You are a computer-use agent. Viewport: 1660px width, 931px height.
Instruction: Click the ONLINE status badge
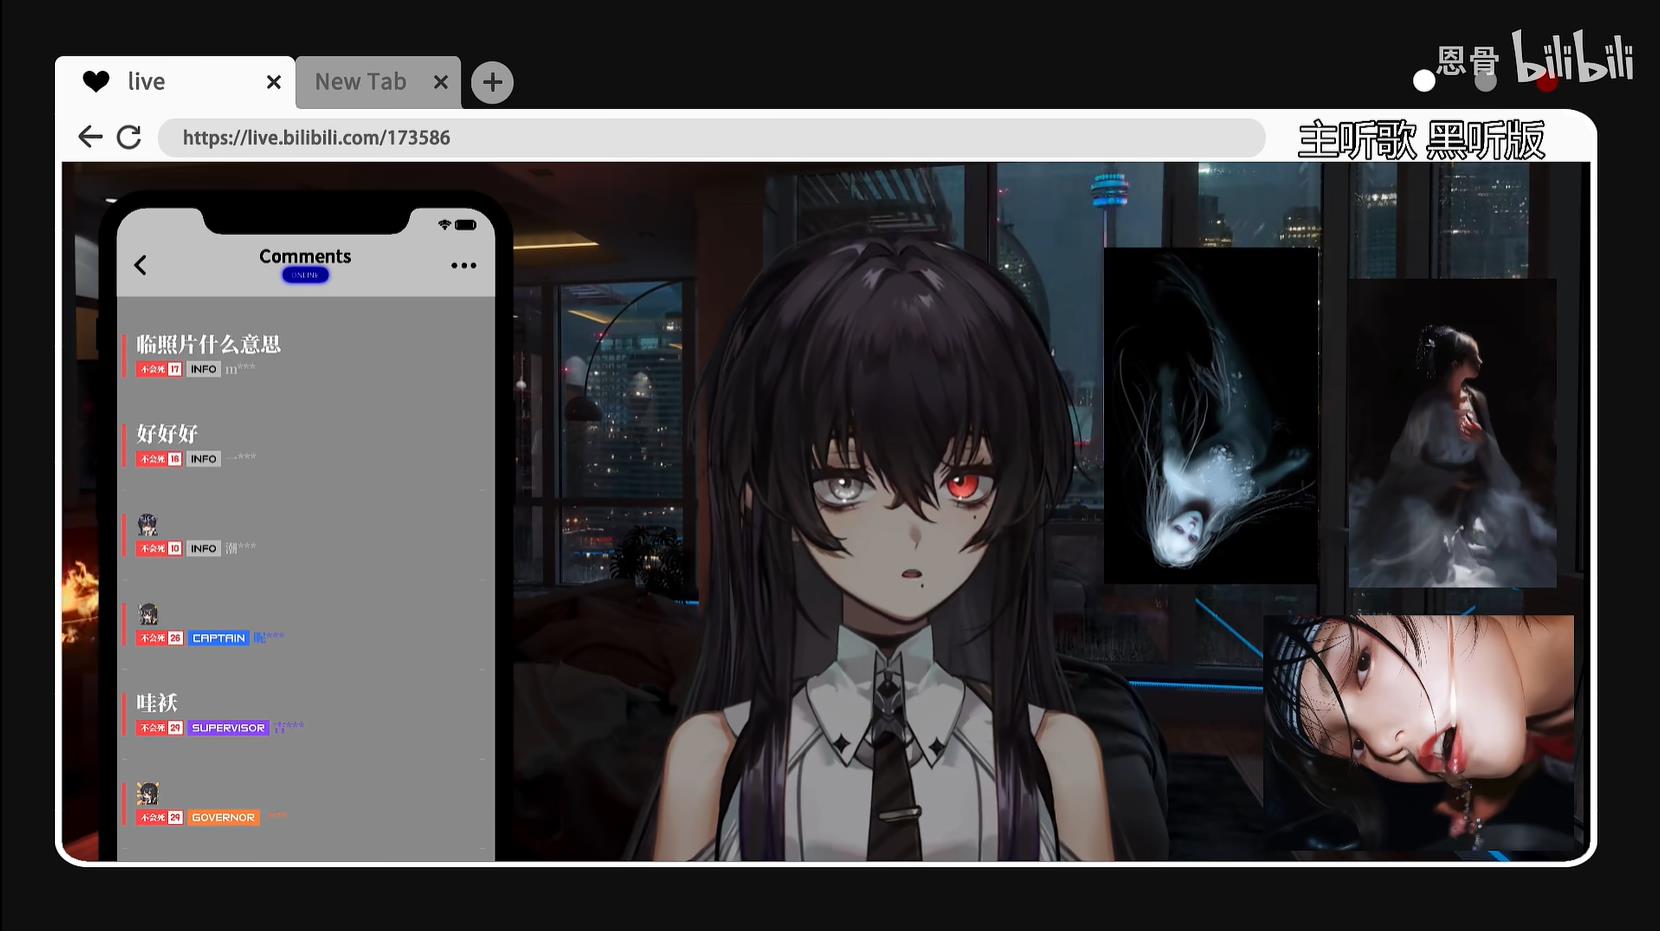click(x=305, y=275)
